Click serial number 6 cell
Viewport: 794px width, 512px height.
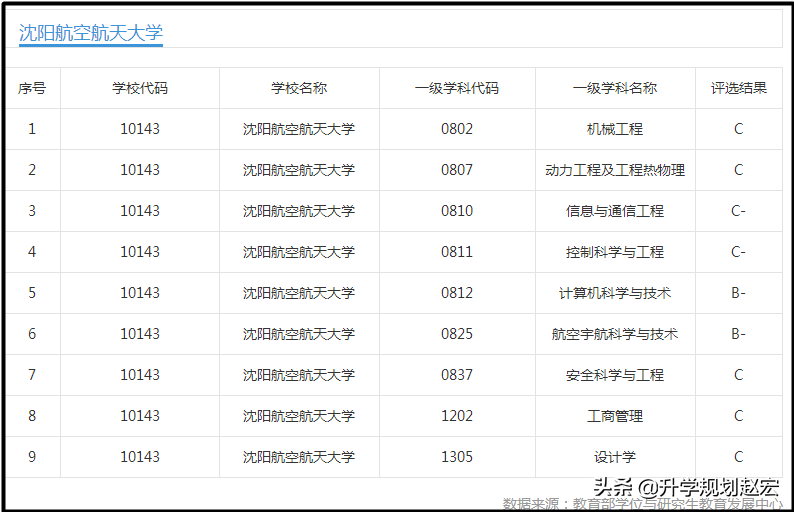32,334
